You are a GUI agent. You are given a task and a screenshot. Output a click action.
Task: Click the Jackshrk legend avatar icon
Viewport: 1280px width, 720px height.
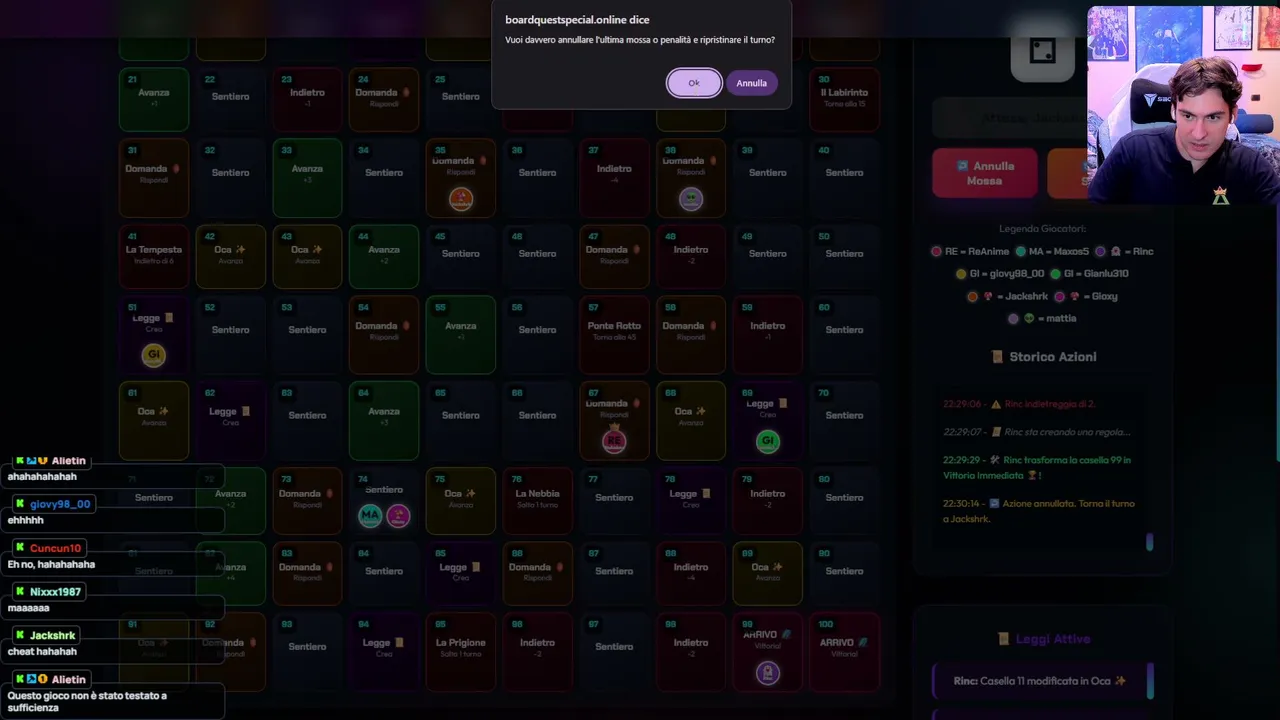988,296
